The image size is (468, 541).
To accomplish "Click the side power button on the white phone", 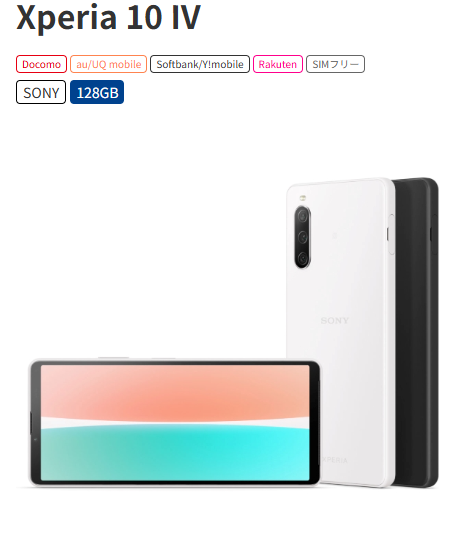I will coord(391,235).
